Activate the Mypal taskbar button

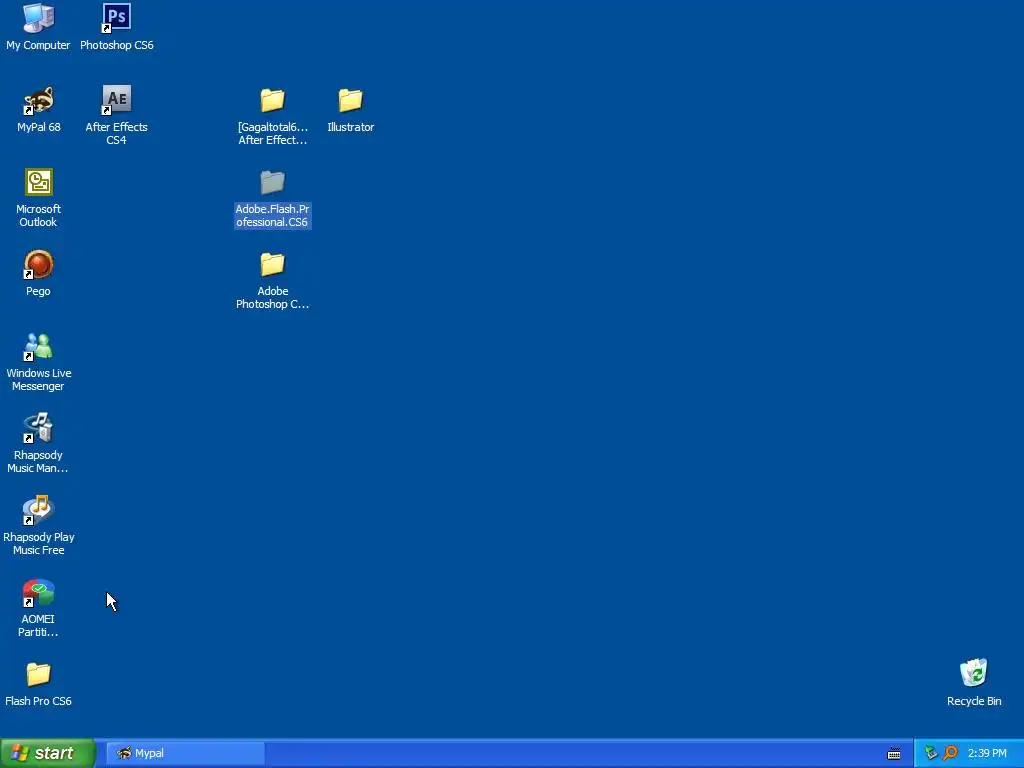pyautogui.click(x=185, y=753)
